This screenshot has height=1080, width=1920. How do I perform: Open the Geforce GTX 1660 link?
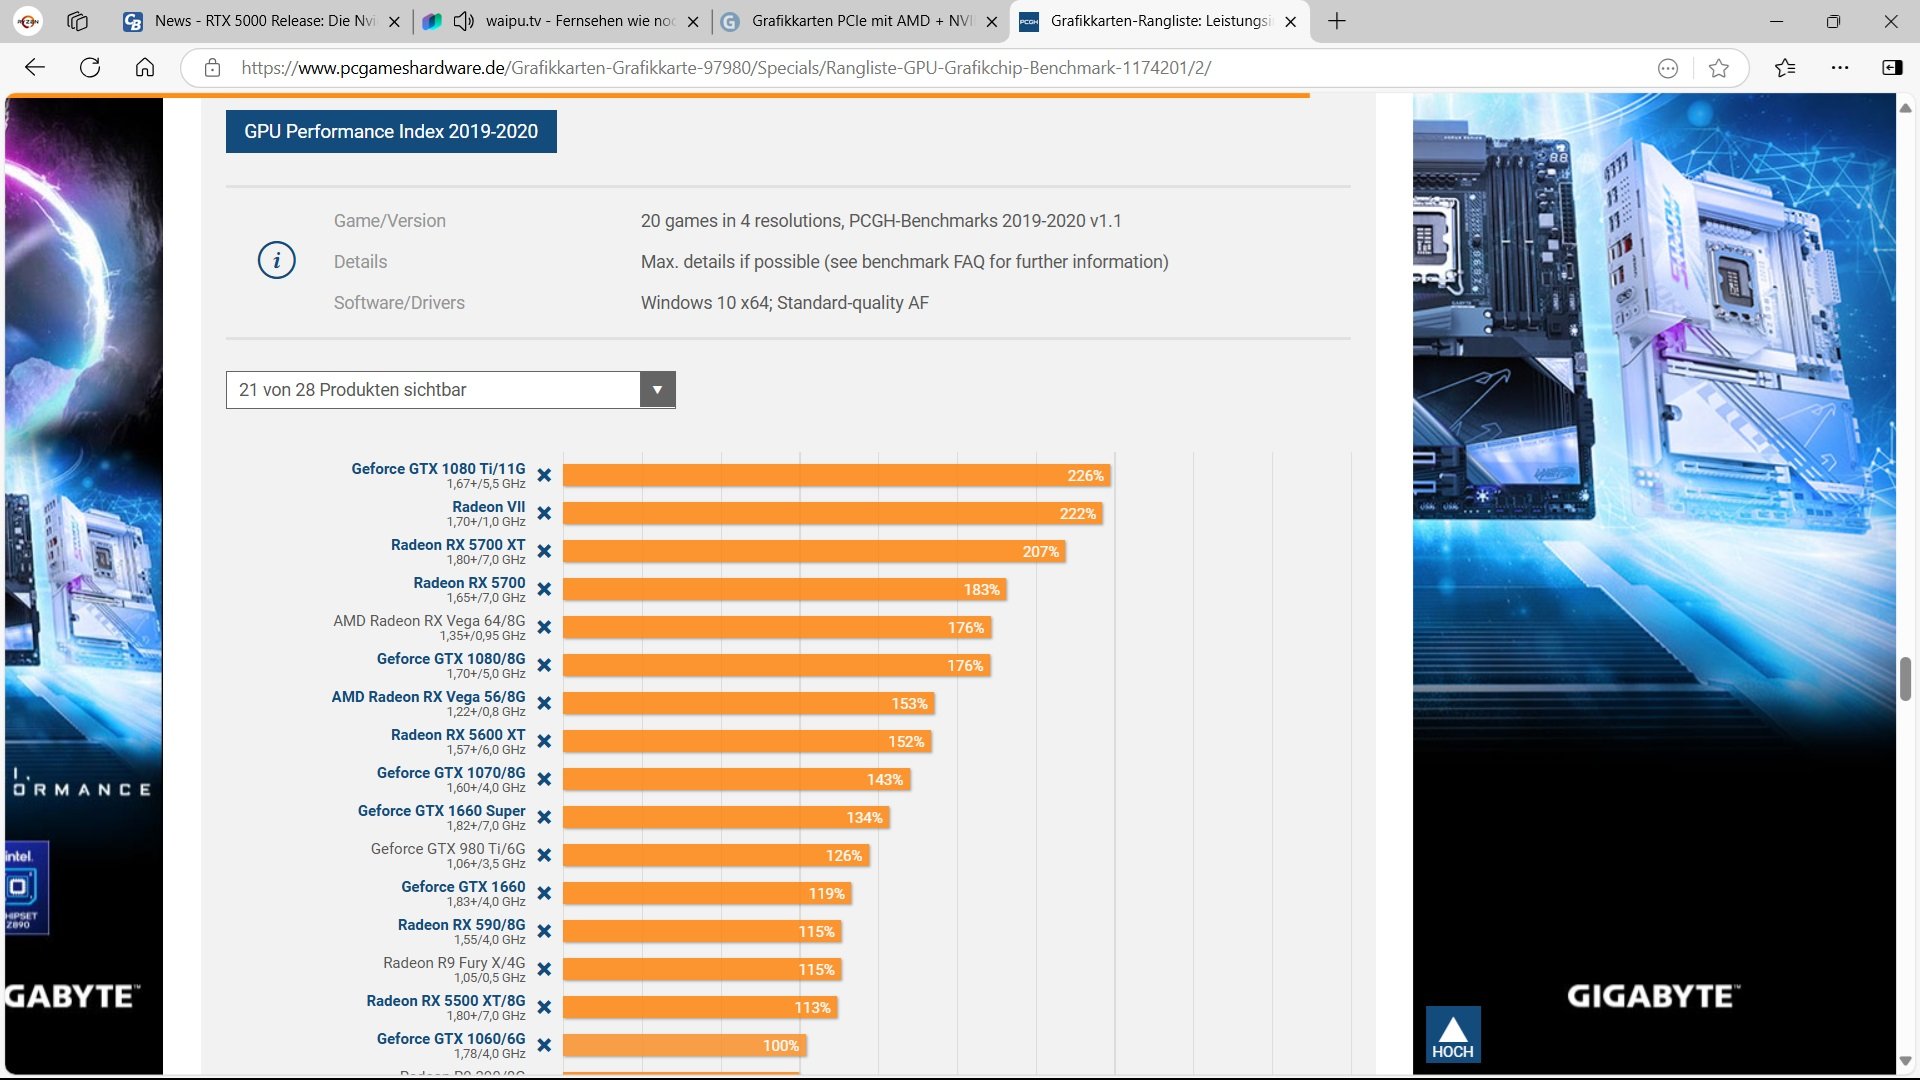pos(463,887)
